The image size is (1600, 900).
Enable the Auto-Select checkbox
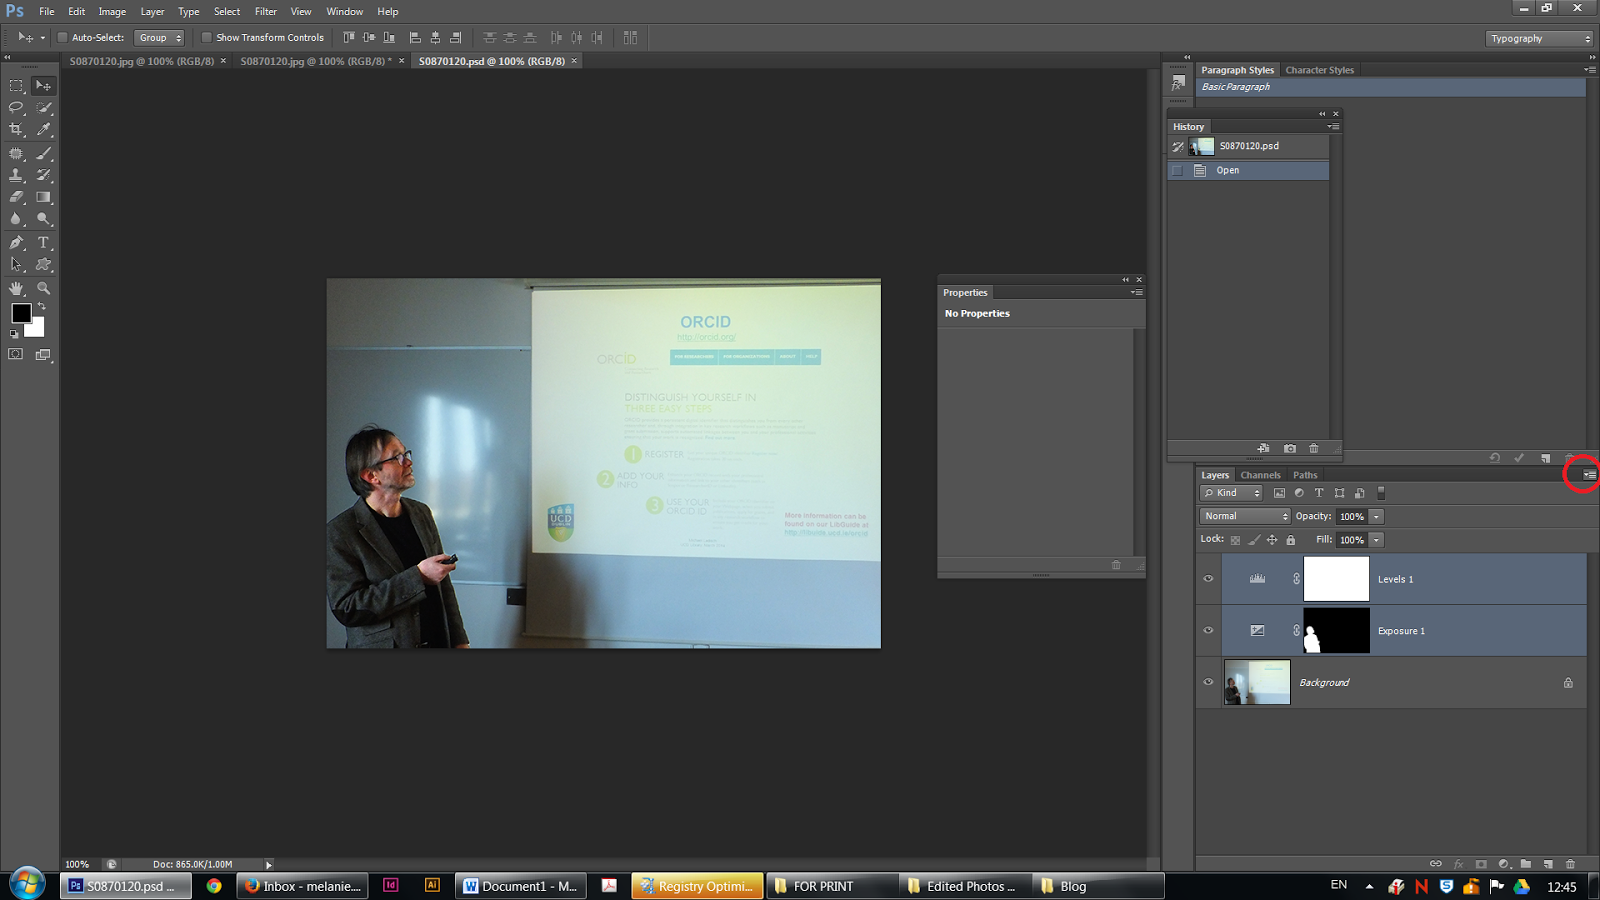62,37
